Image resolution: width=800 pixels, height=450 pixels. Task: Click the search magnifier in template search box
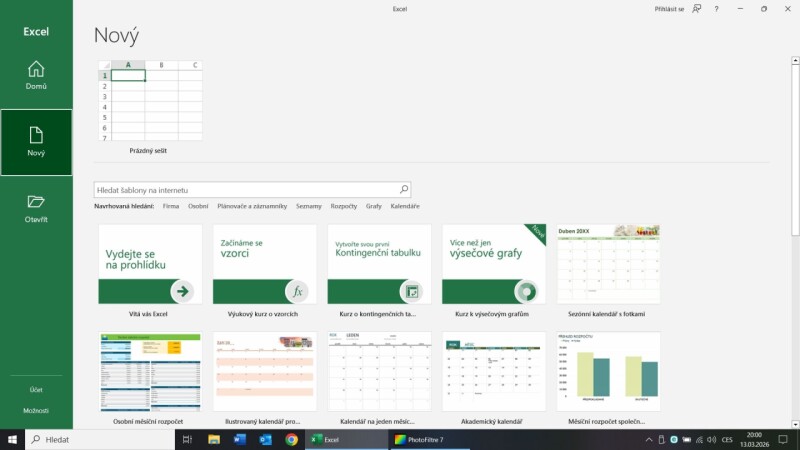[x=404, y=190]
